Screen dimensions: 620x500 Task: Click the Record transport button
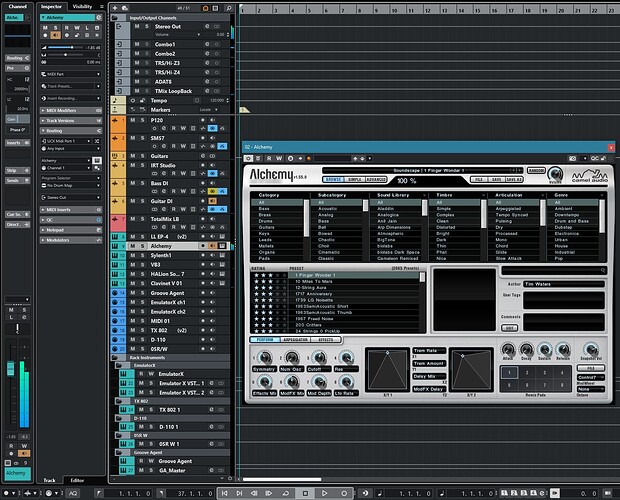tap(344, 493)
